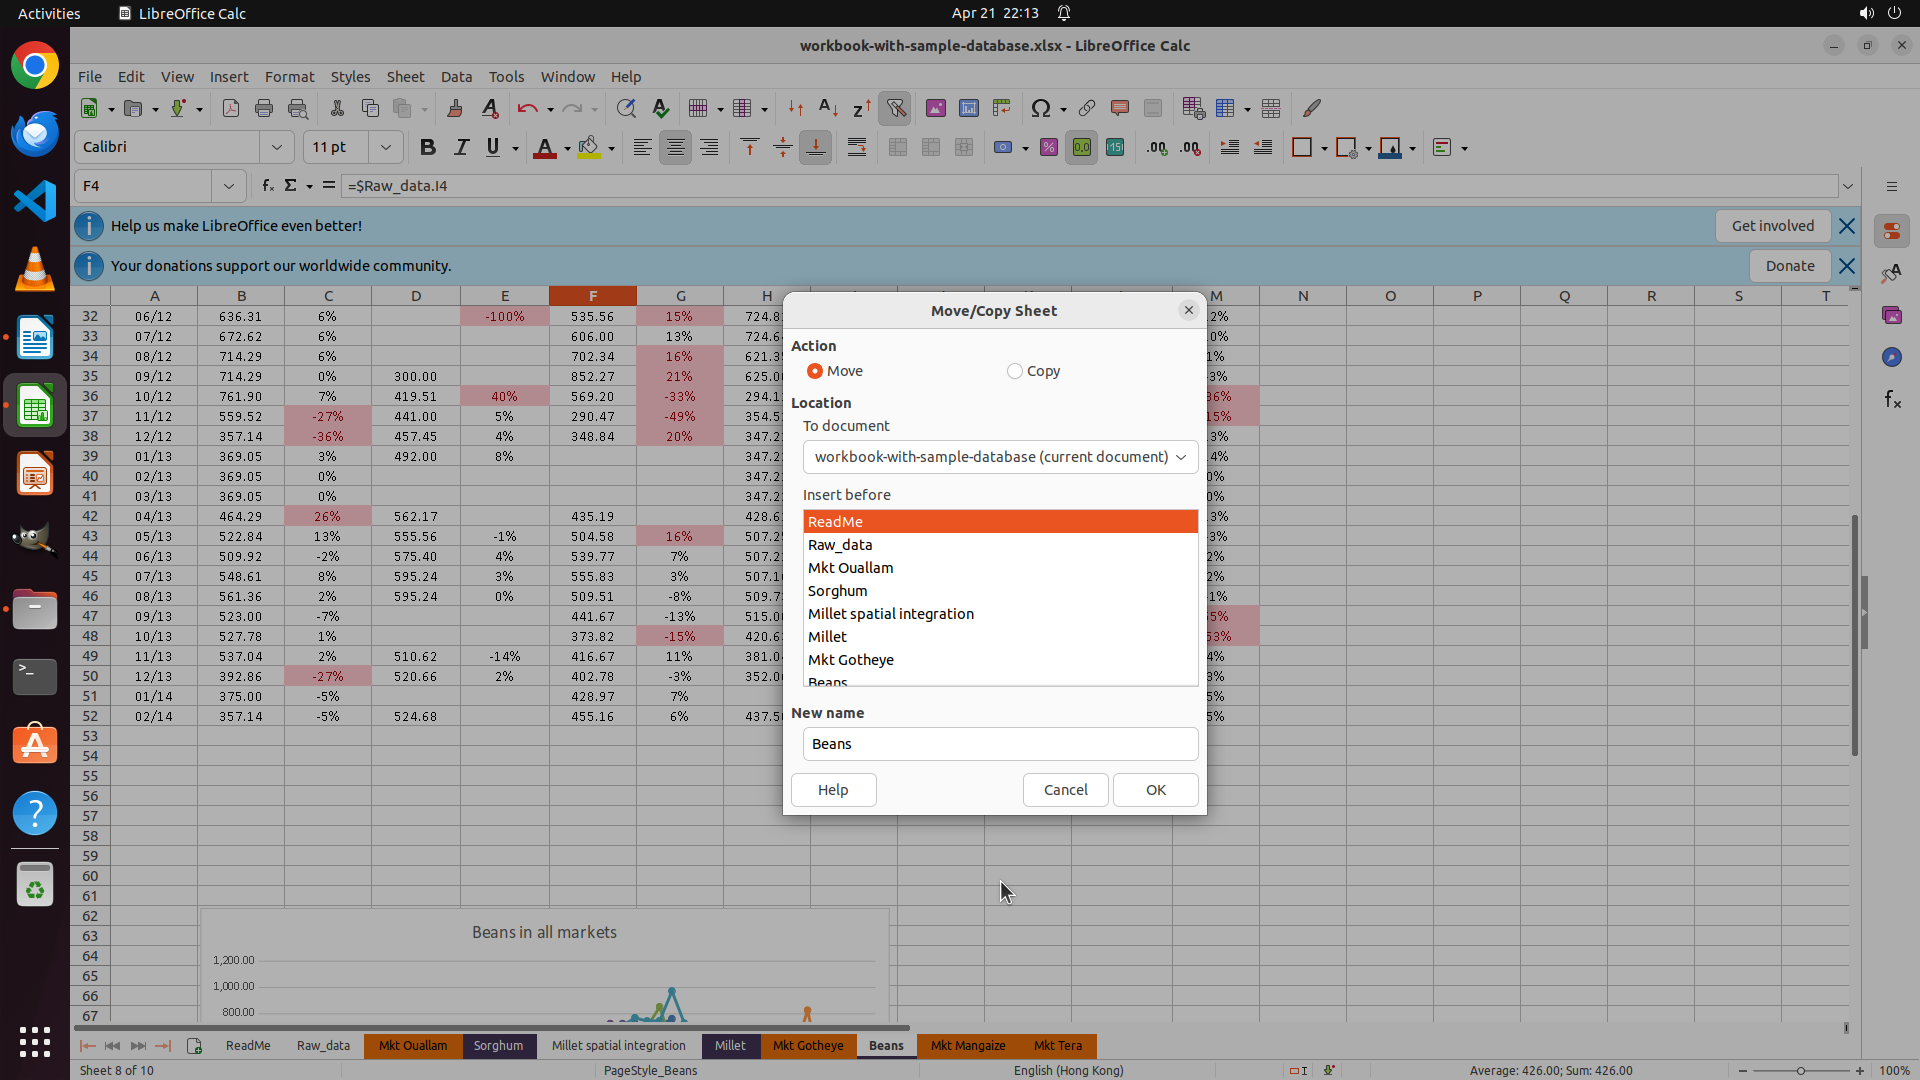Click the Insert Chart toolbar icon
The height and width of the screenshot is (1080, 1920).
click(x=968, y=108)
